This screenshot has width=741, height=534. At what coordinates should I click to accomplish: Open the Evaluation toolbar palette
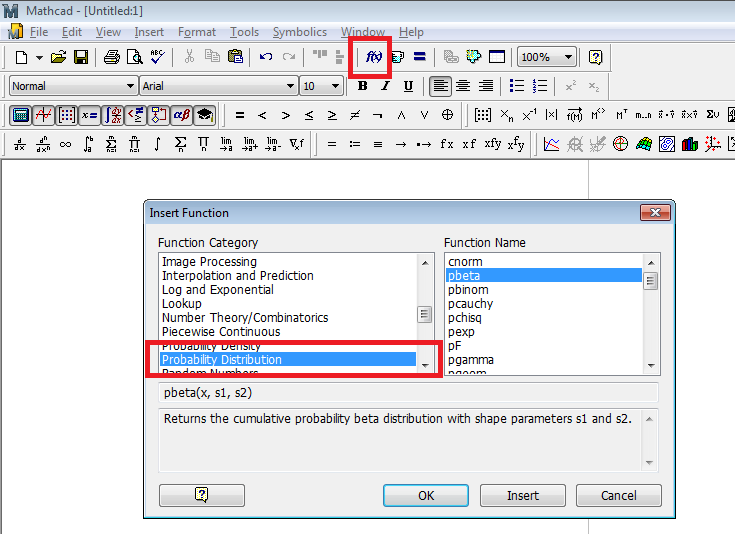[89, 115]
